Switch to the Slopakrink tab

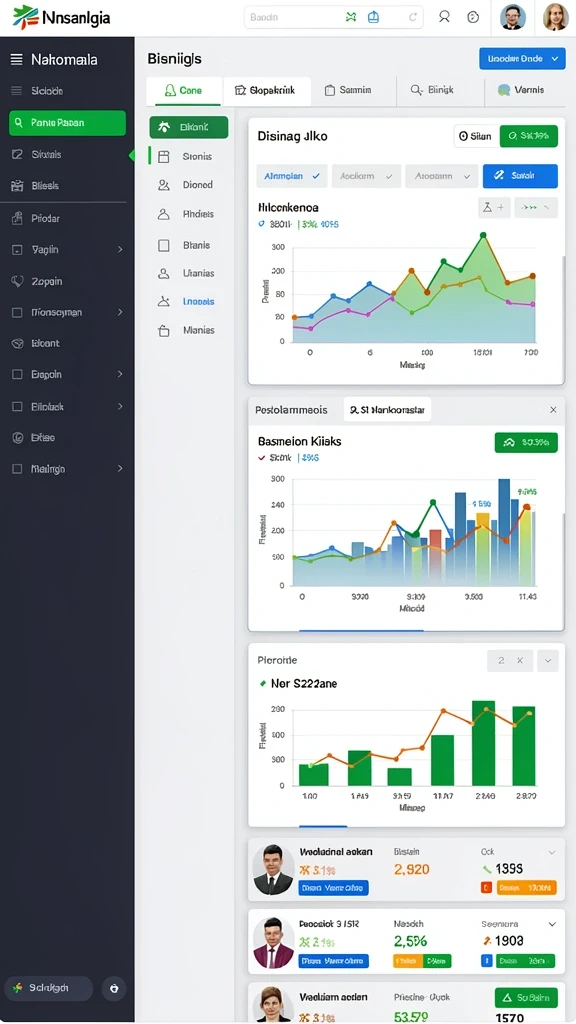tap(266, 91)
